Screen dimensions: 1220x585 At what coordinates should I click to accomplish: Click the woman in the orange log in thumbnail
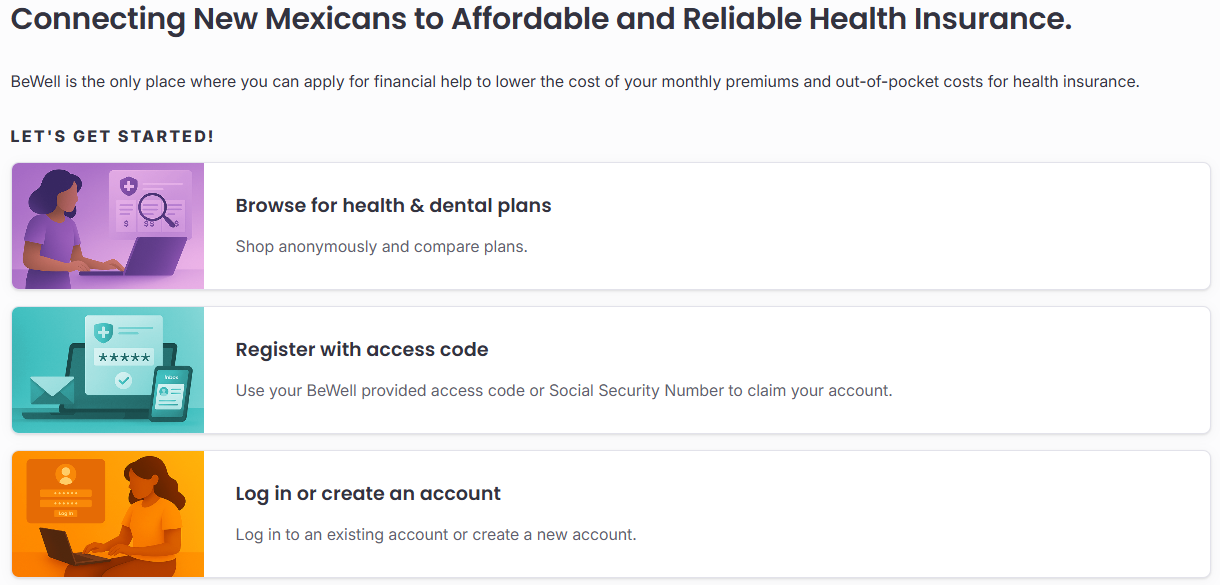pos(152,510)
